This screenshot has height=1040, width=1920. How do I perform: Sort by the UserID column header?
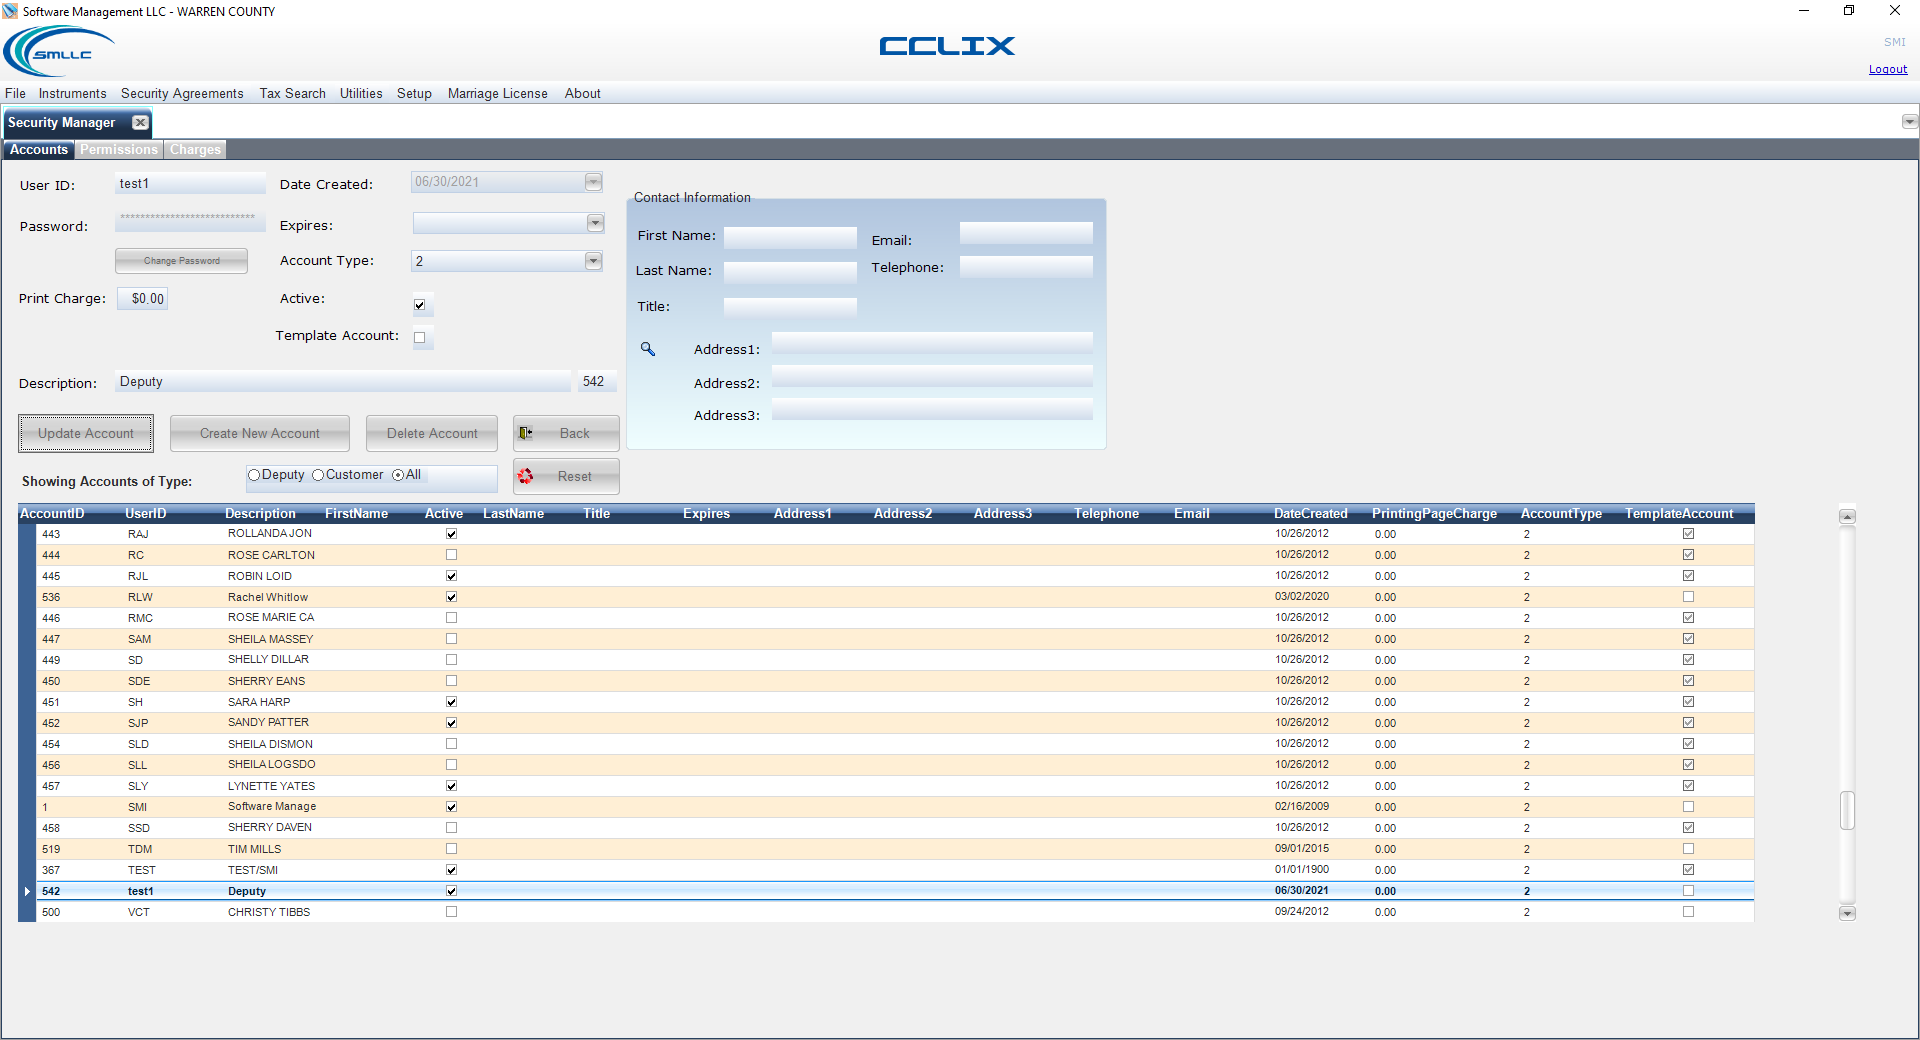pos(146,513)
